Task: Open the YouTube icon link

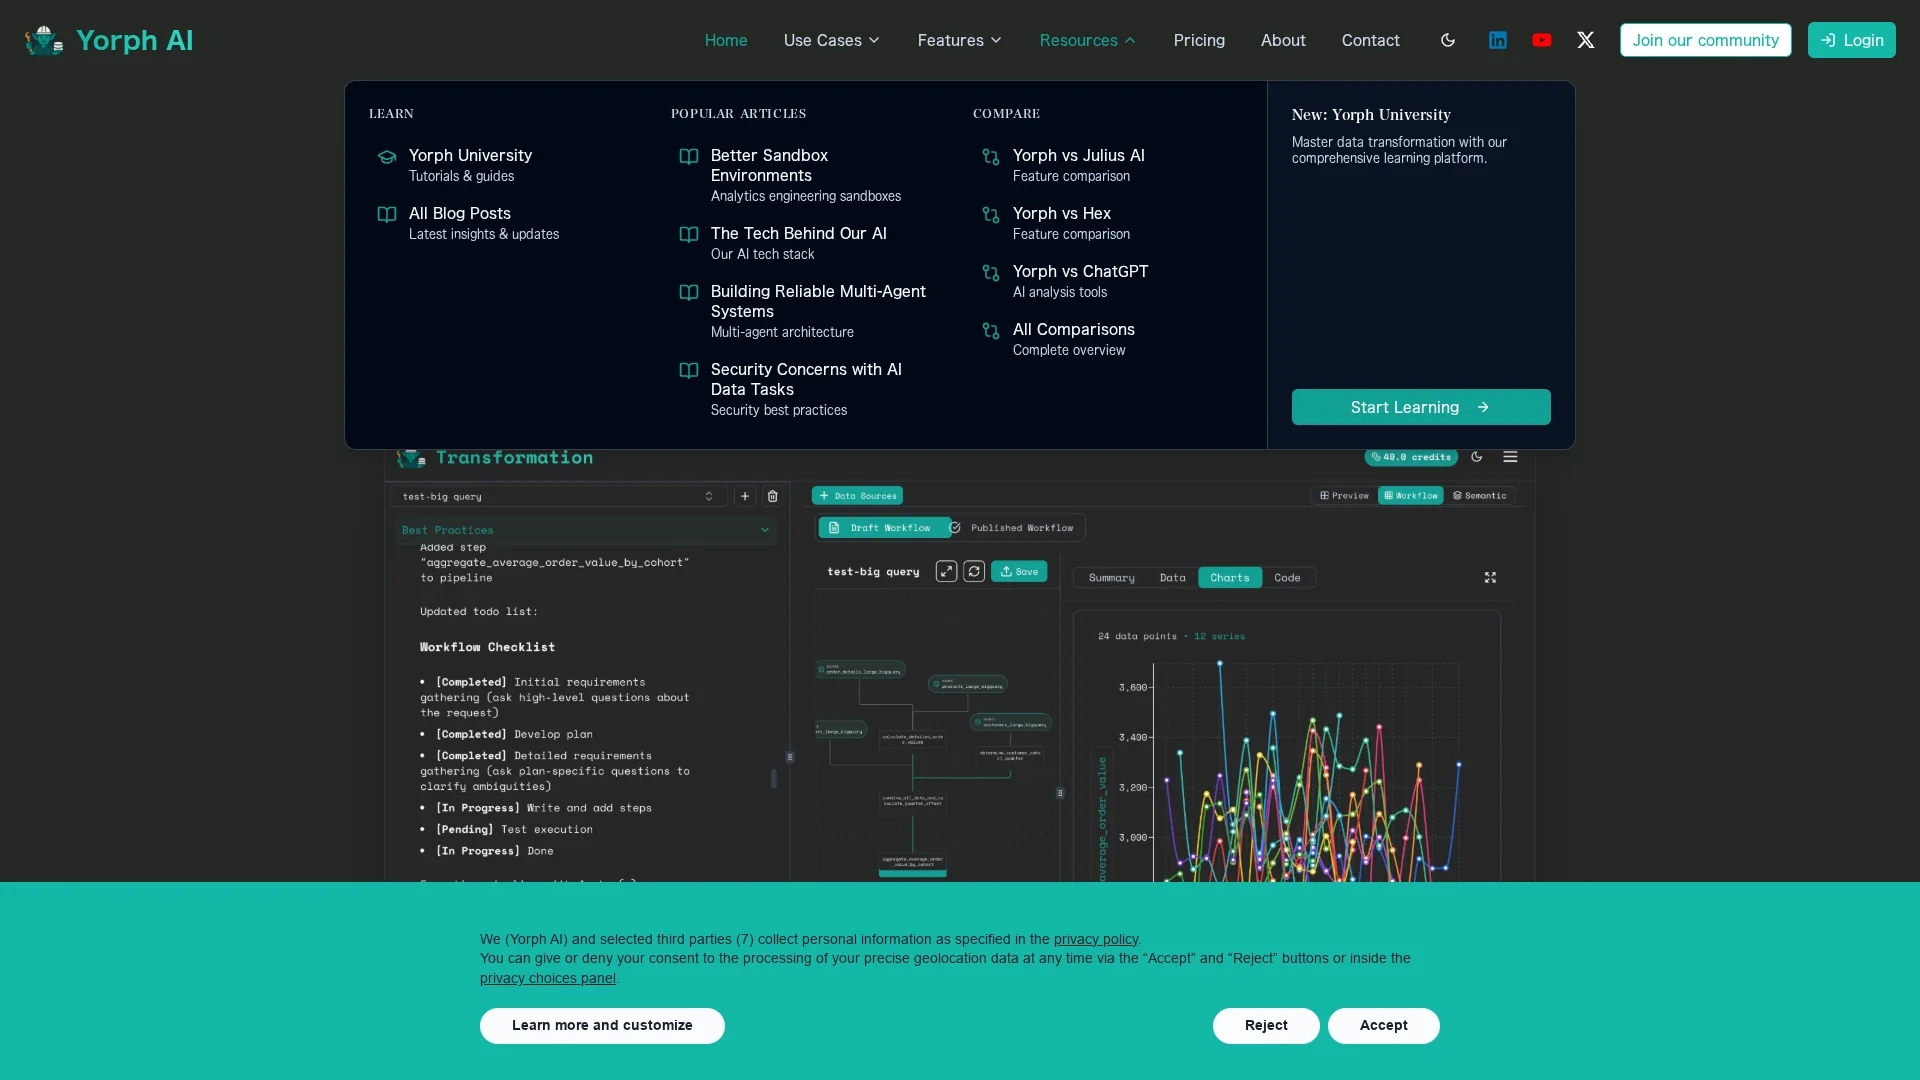Action: pyautogui.click(x=1542, y=40)
